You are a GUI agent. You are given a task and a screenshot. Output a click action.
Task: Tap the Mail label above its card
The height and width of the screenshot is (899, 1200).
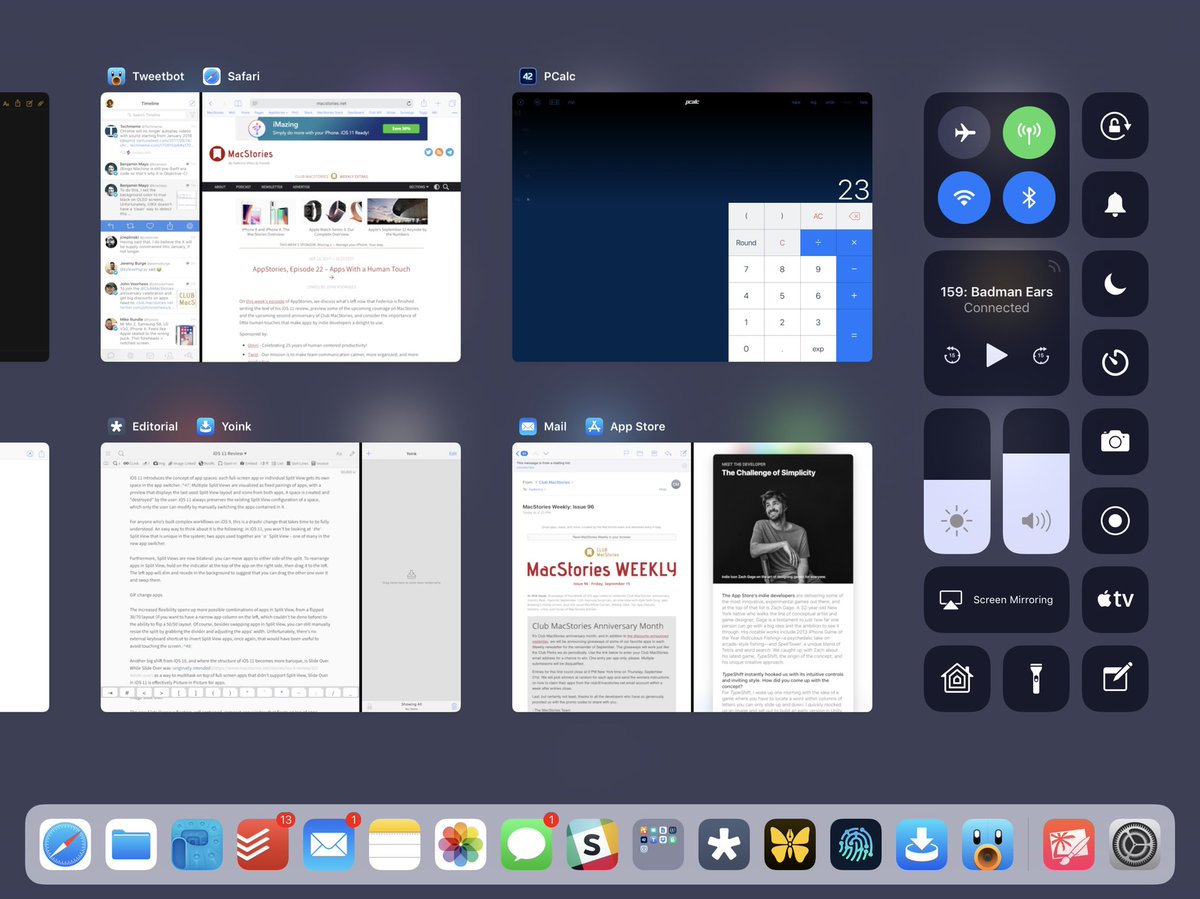click(555, 426)
